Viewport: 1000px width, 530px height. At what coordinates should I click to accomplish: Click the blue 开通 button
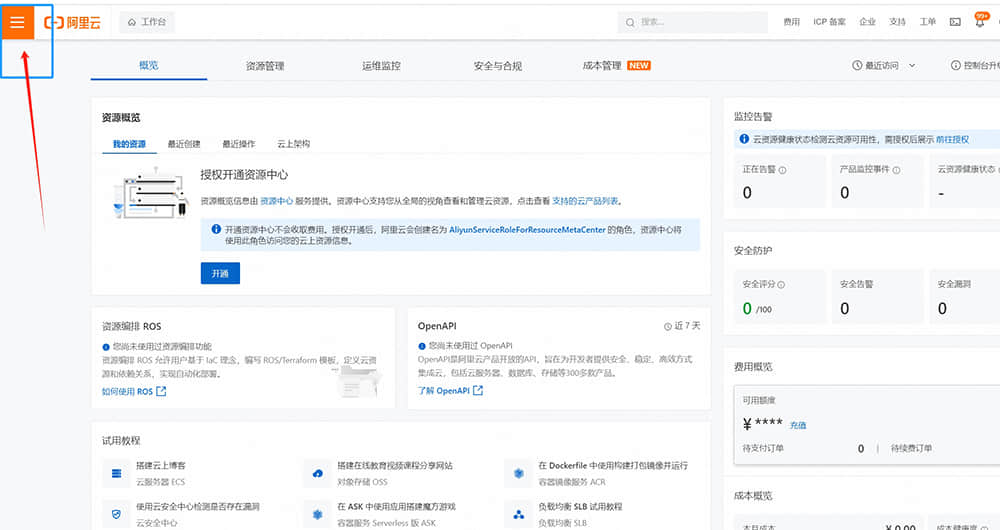pos(220,273)
